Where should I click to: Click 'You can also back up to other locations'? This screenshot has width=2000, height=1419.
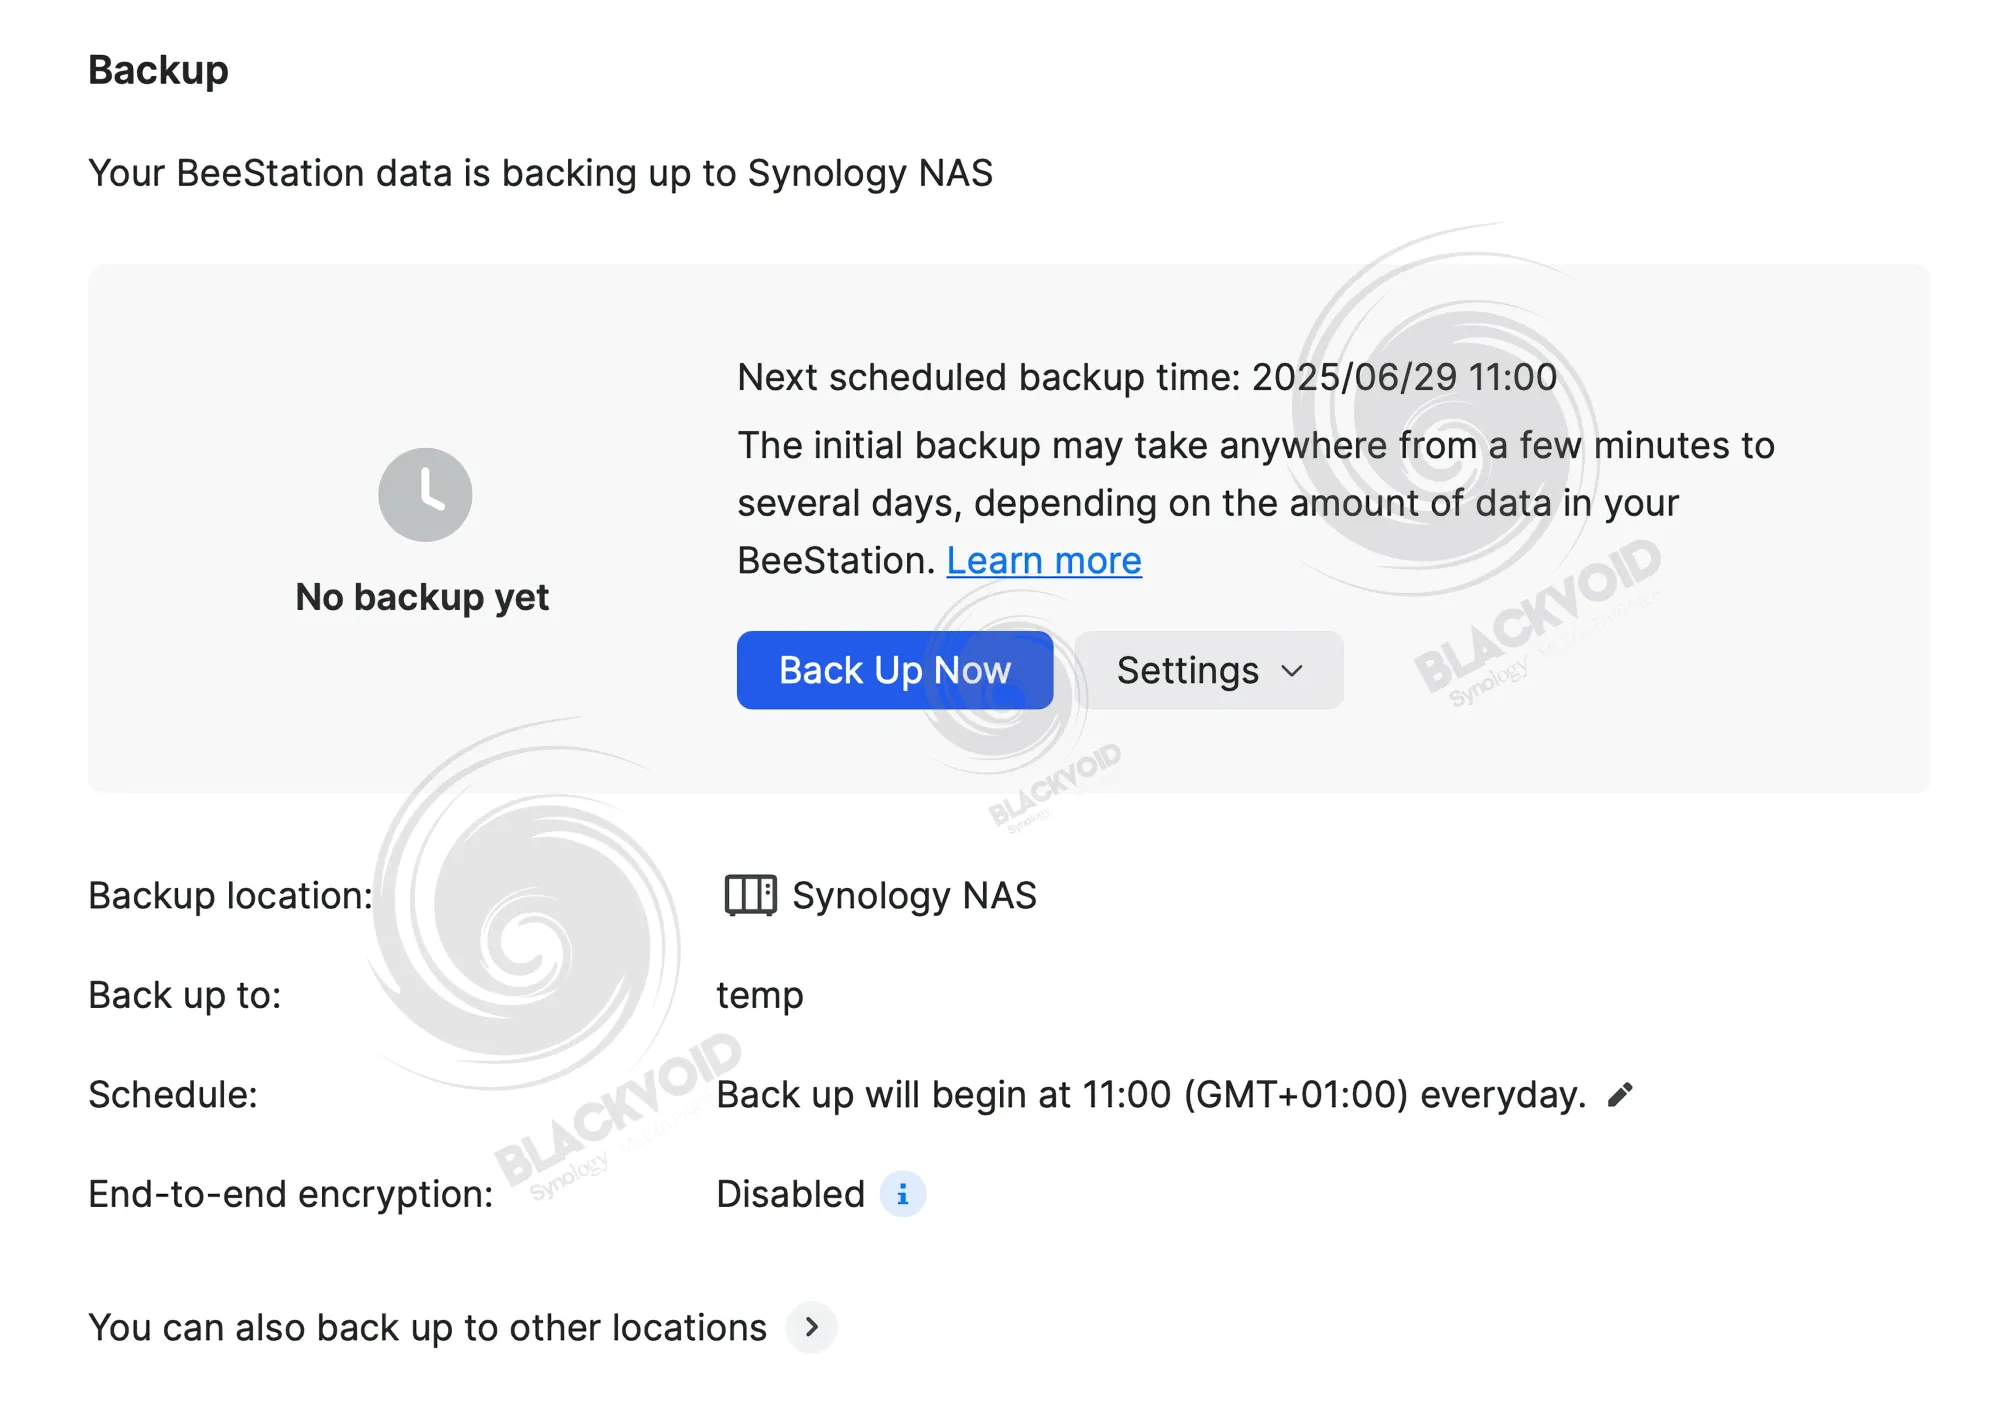coord(427,1328)
